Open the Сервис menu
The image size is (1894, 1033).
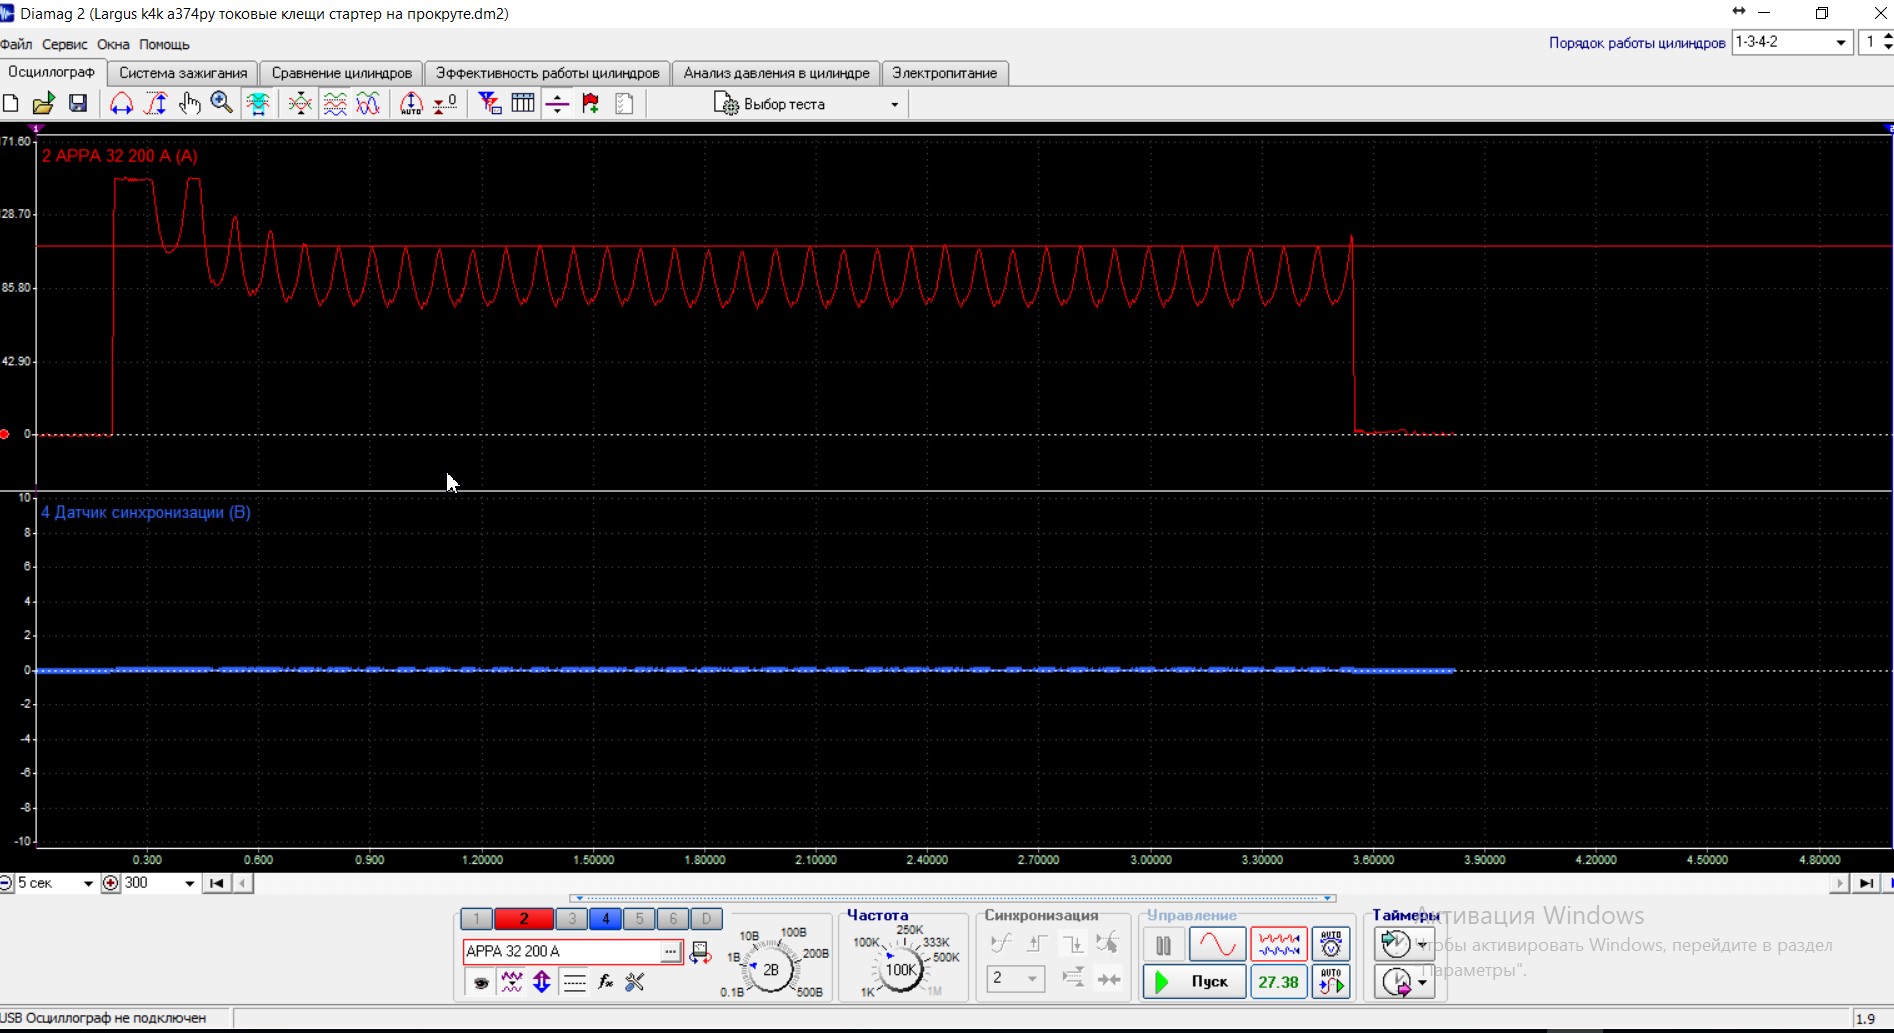point(65,44)
